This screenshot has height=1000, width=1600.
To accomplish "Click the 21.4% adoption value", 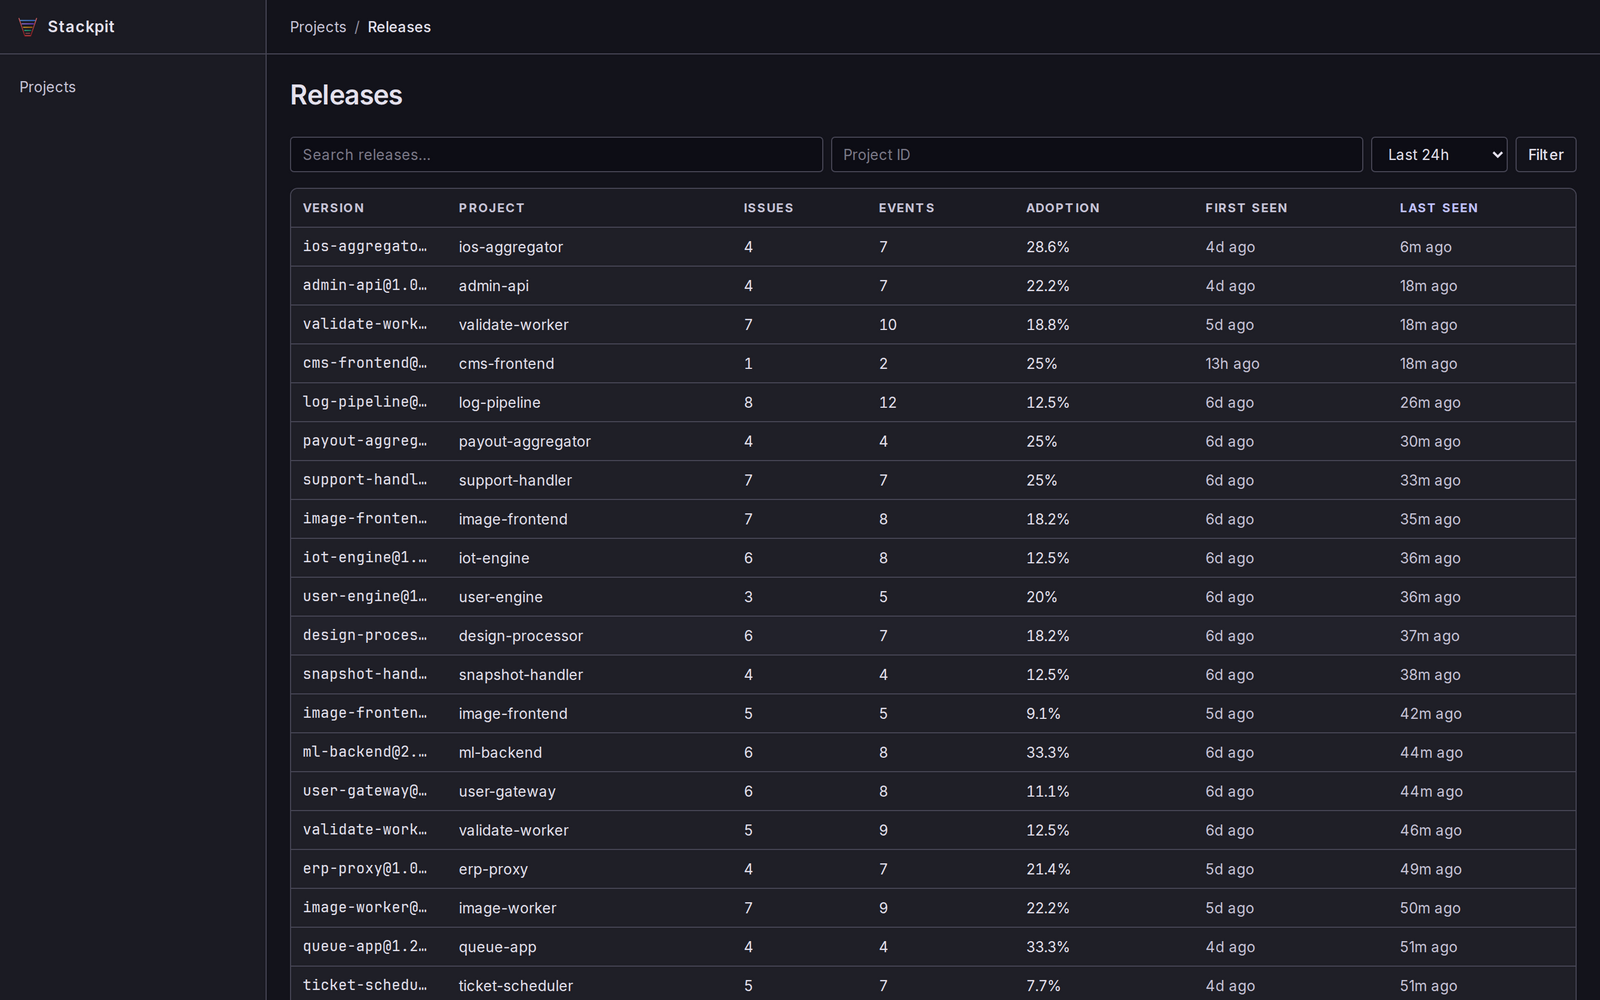I will tap(1048, 870).
